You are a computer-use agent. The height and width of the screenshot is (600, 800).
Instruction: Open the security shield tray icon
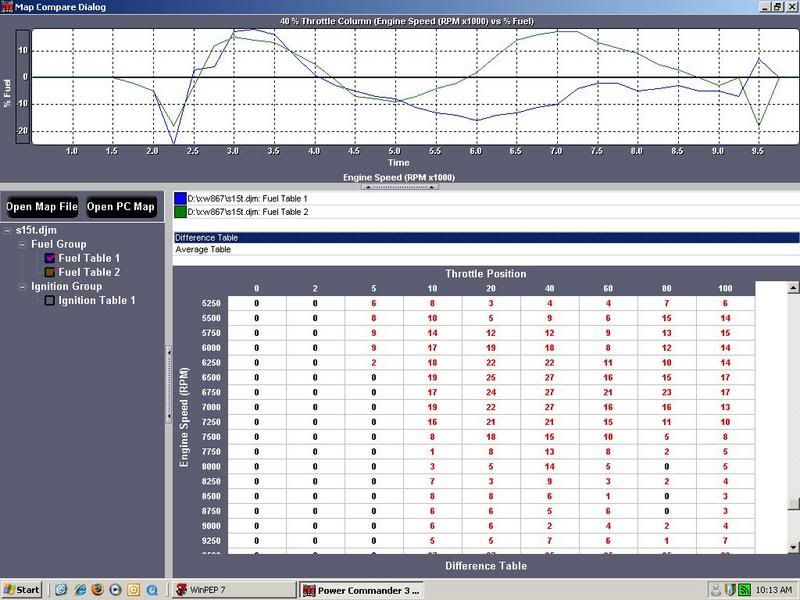pyautogui.click(x=730, y=590)
